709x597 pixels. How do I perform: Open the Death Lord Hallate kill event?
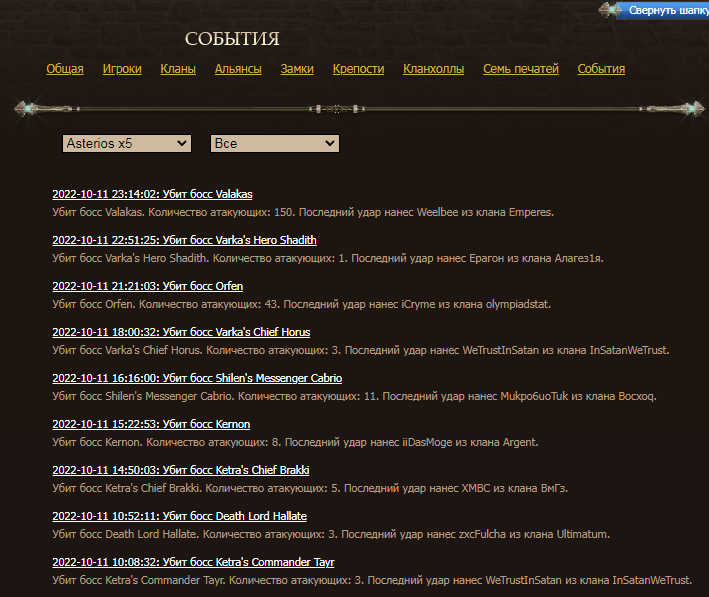tap(179, 516)
